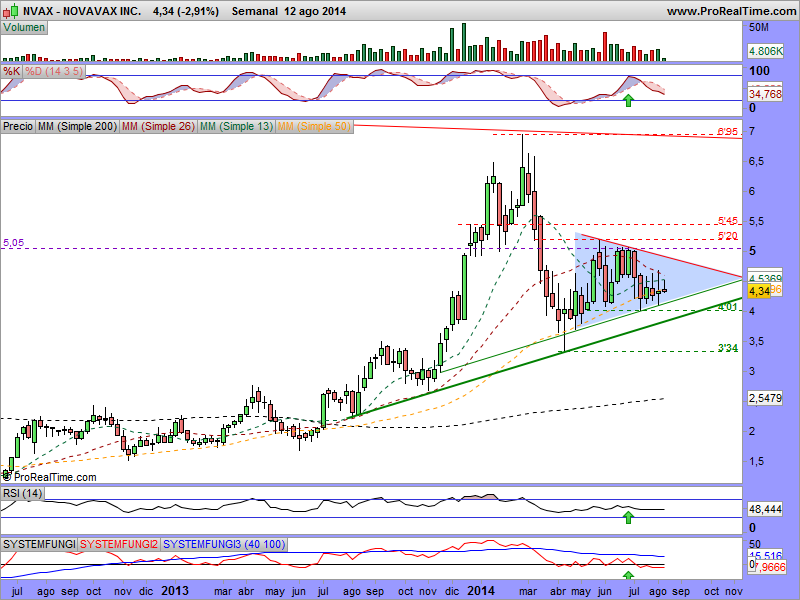Click the purple 5.05 level label
Viewport: 800px width, 600px height.
point(13,243)
